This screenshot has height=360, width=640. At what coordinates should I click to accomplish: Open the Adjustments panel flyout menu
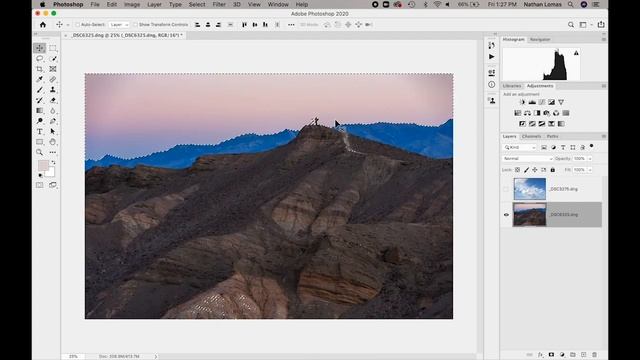[x=603, y=86]
